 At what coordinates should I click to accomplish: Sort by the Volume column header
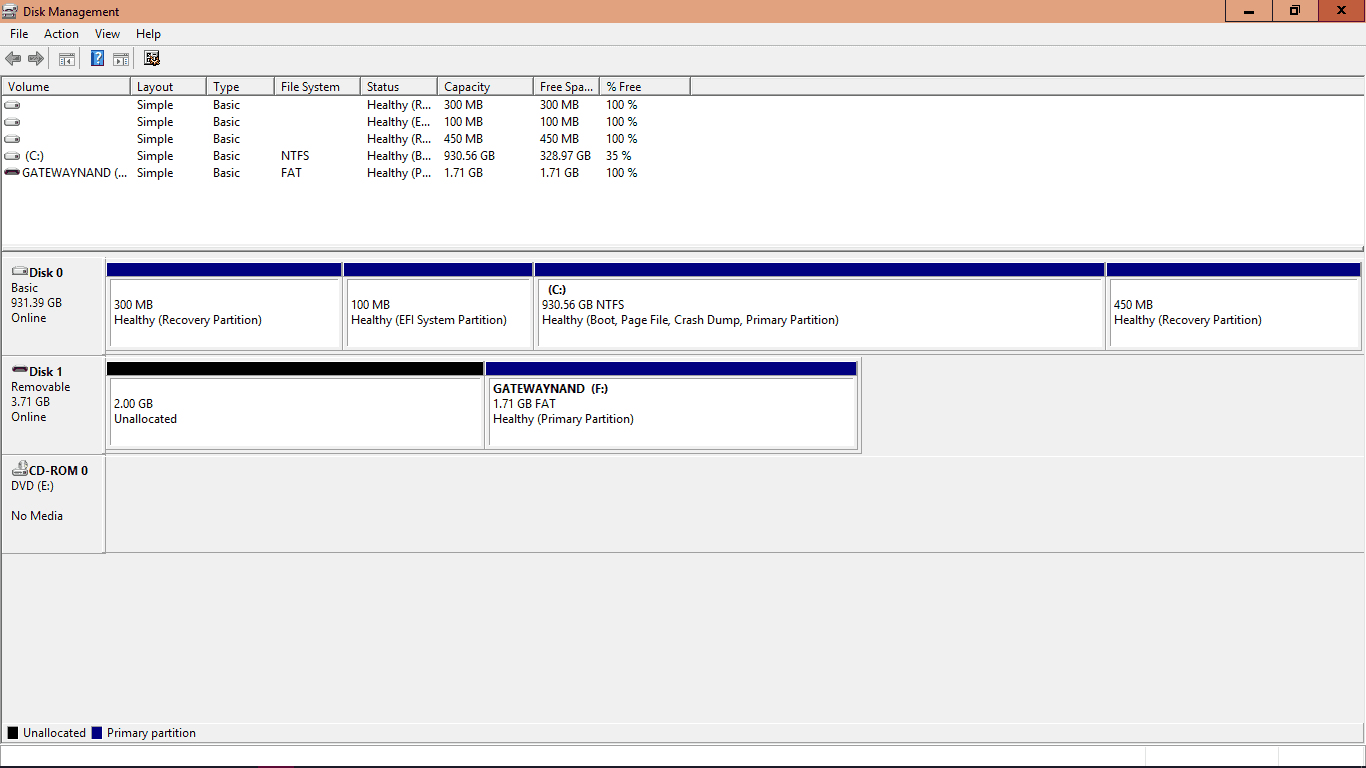tap(66, 87)
